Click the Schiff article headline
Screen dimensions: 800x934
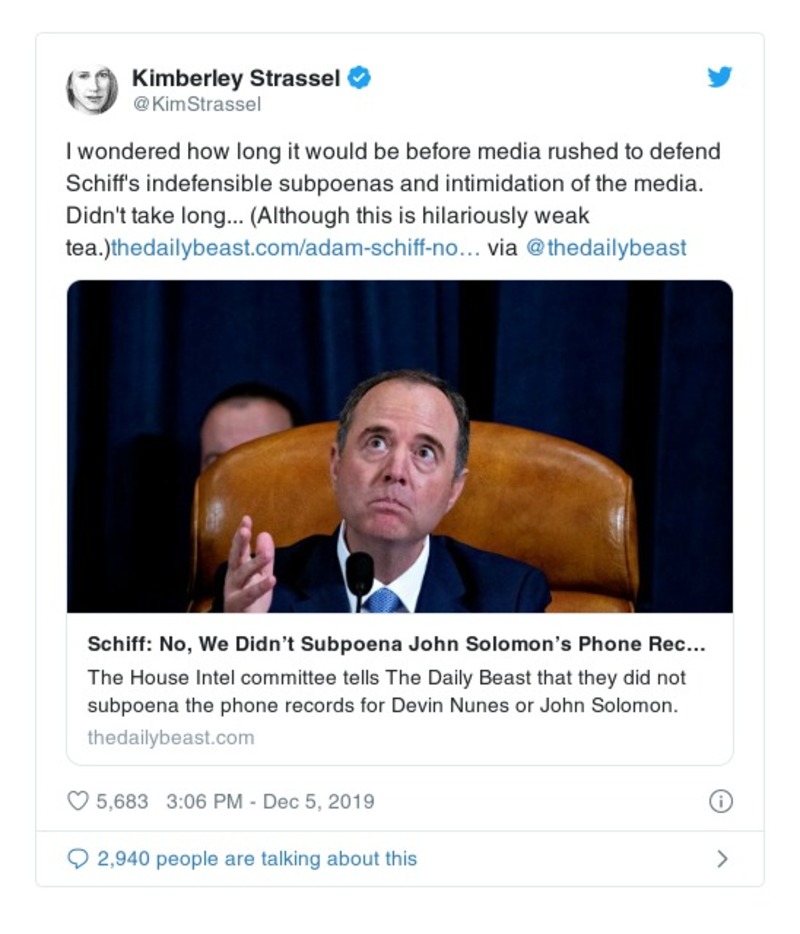pyautogui.click(x=397, y=645)
